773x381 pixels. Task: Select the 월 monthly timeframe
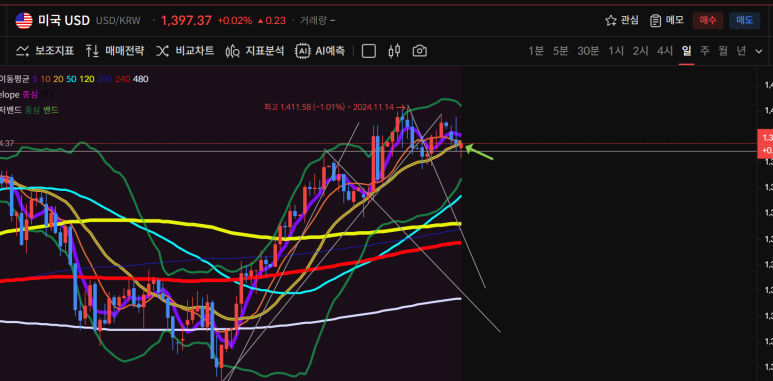[x=723, y=51]
